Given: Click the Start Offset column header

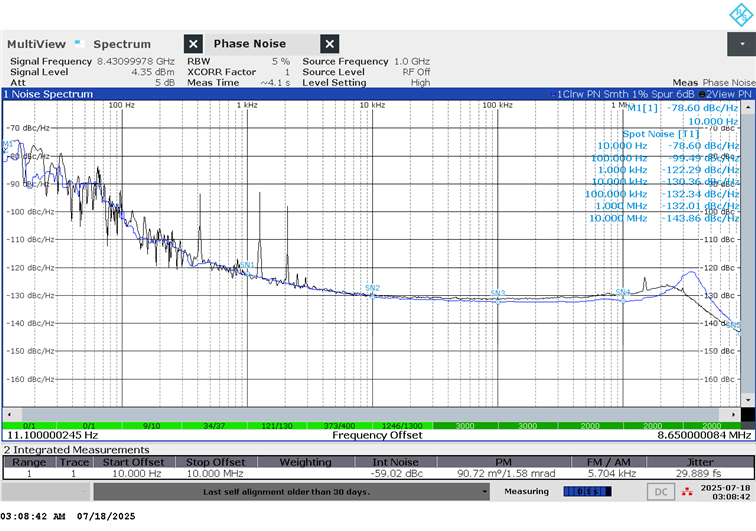Looking at the screenshot, I should pos(134,462).
